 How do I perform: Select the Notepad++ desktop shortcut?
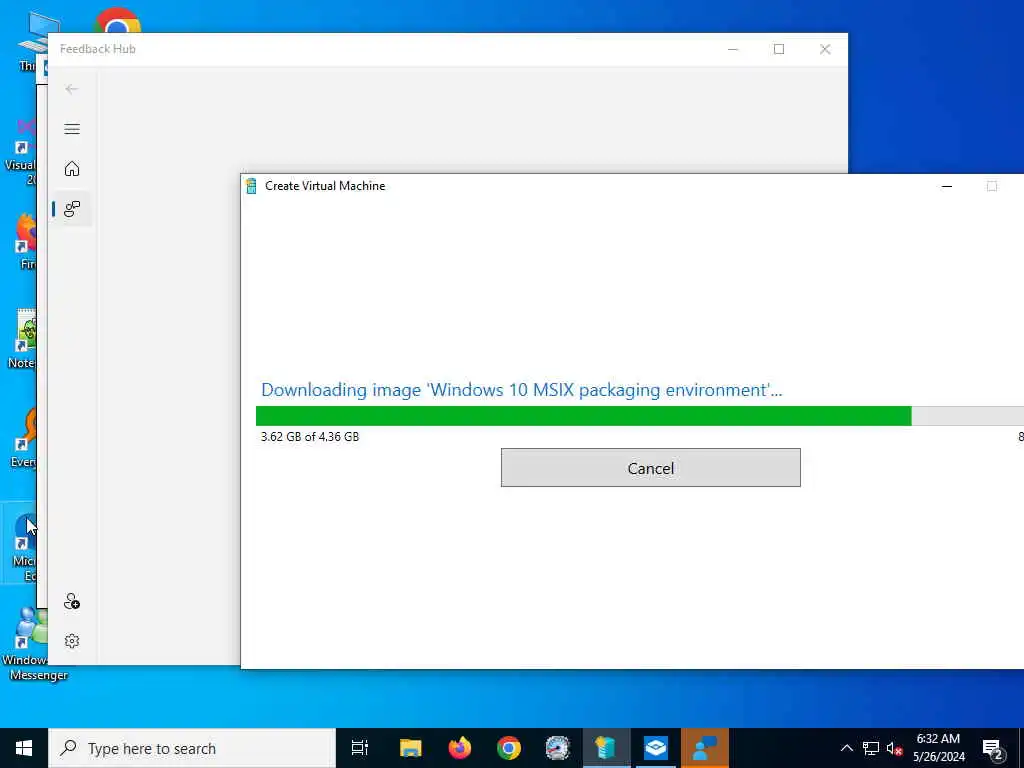pos(24,340)
